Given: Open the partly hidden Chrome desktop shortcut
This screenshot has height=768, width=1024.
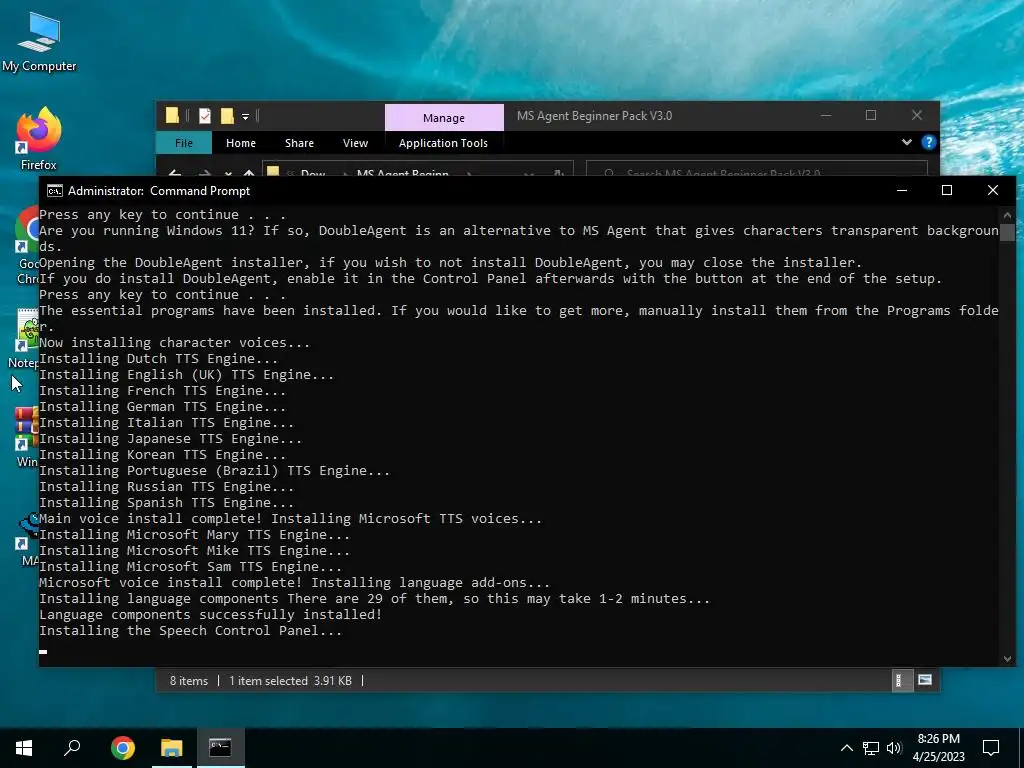Looking at the screenshot, I should click(26, 245).
